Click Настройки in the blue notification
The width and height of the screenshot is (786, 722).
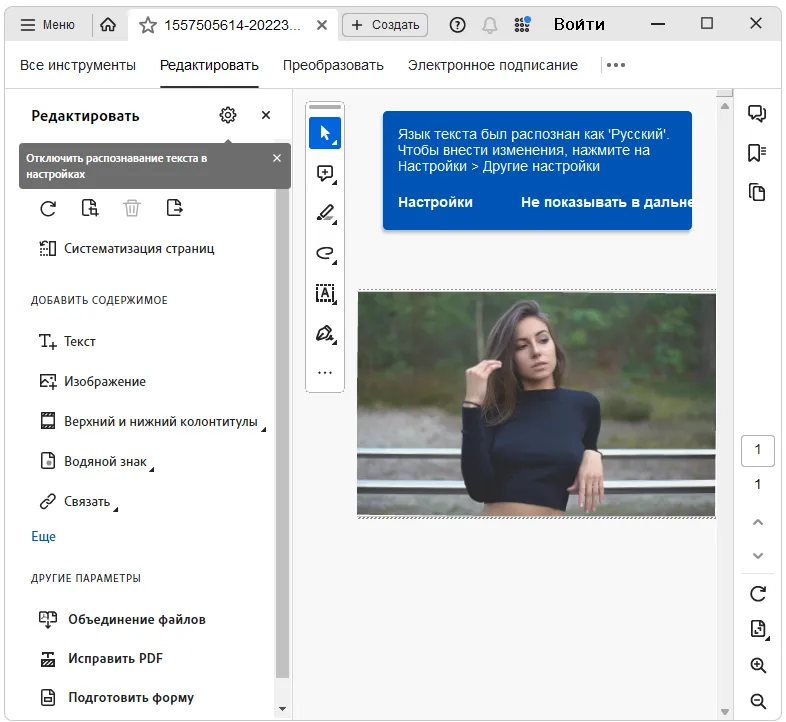tap(435, 202)
